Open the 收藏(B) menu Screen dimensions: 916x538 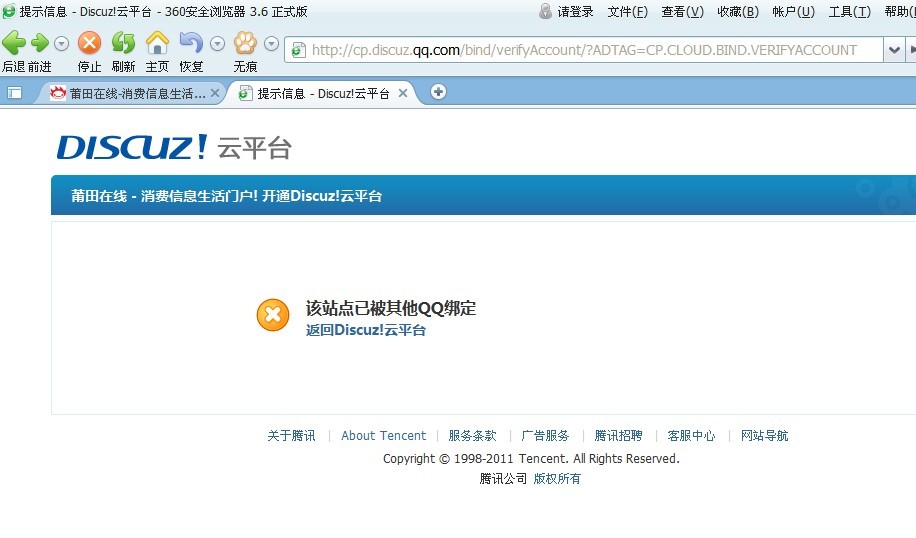(738, 12)
